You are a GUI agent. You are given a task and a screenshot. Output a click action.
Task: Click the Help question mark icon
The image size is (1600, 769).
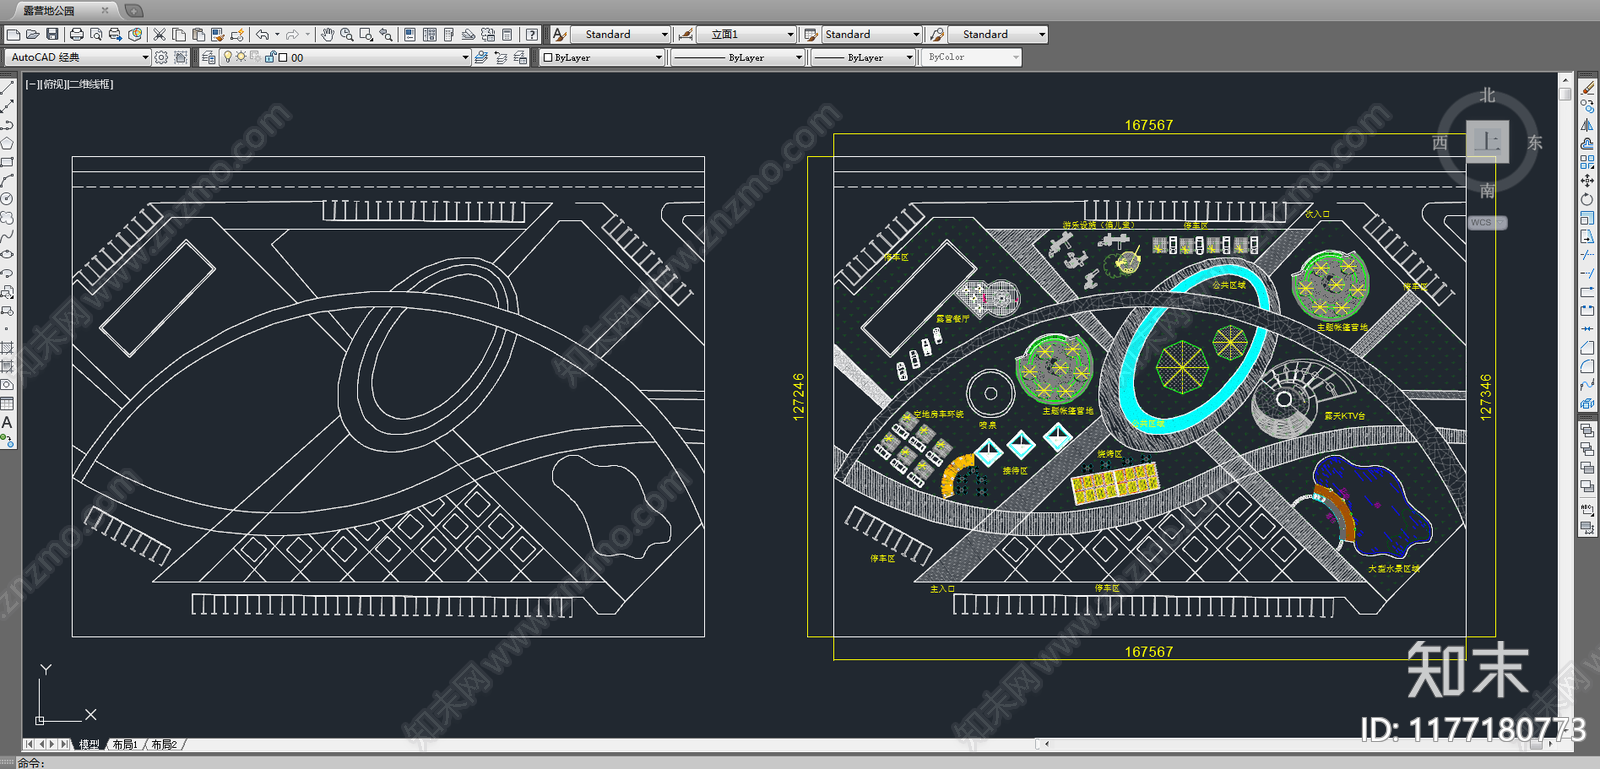pos(532,34)
